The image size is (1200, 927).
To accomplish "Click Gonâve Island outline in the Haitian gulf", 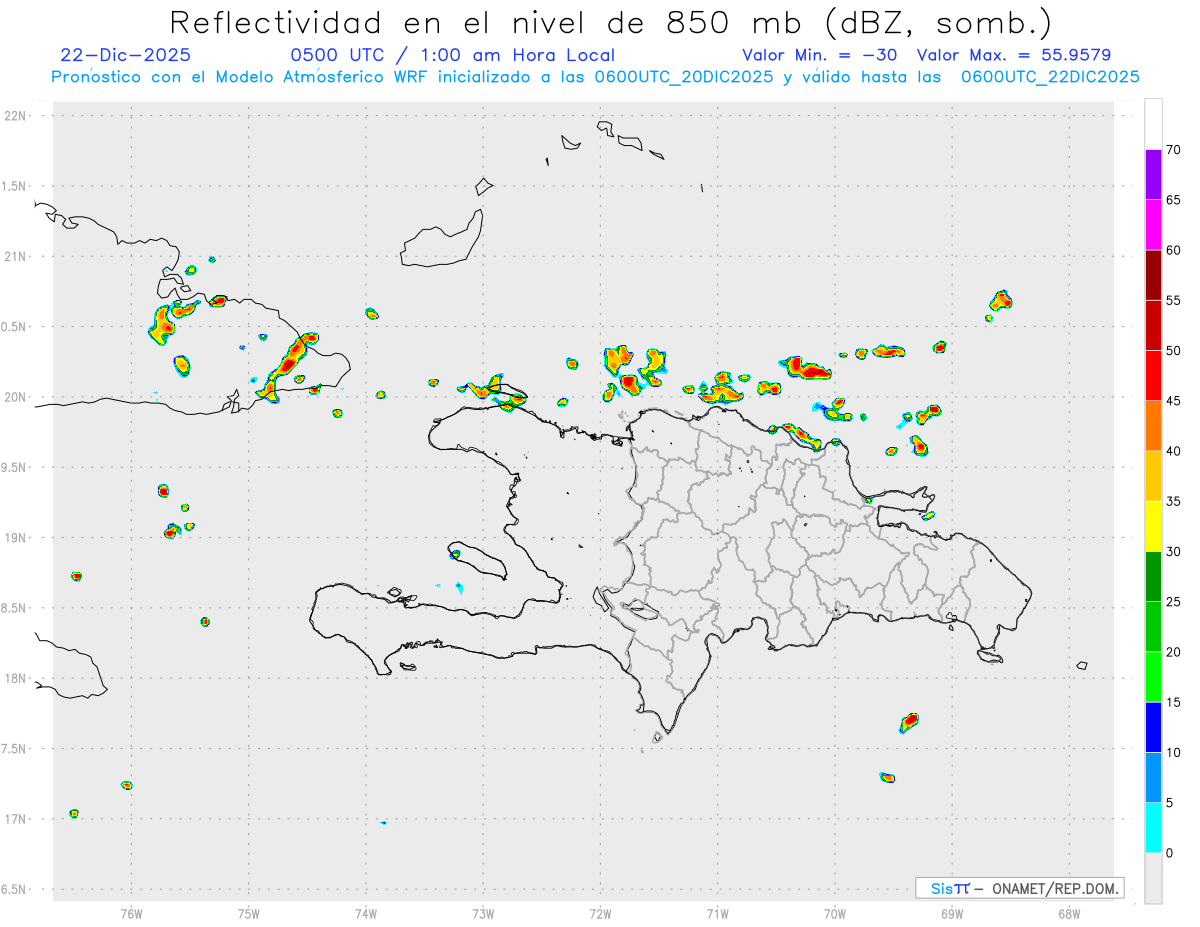I will pyautogui.click(x=478, y=559).
